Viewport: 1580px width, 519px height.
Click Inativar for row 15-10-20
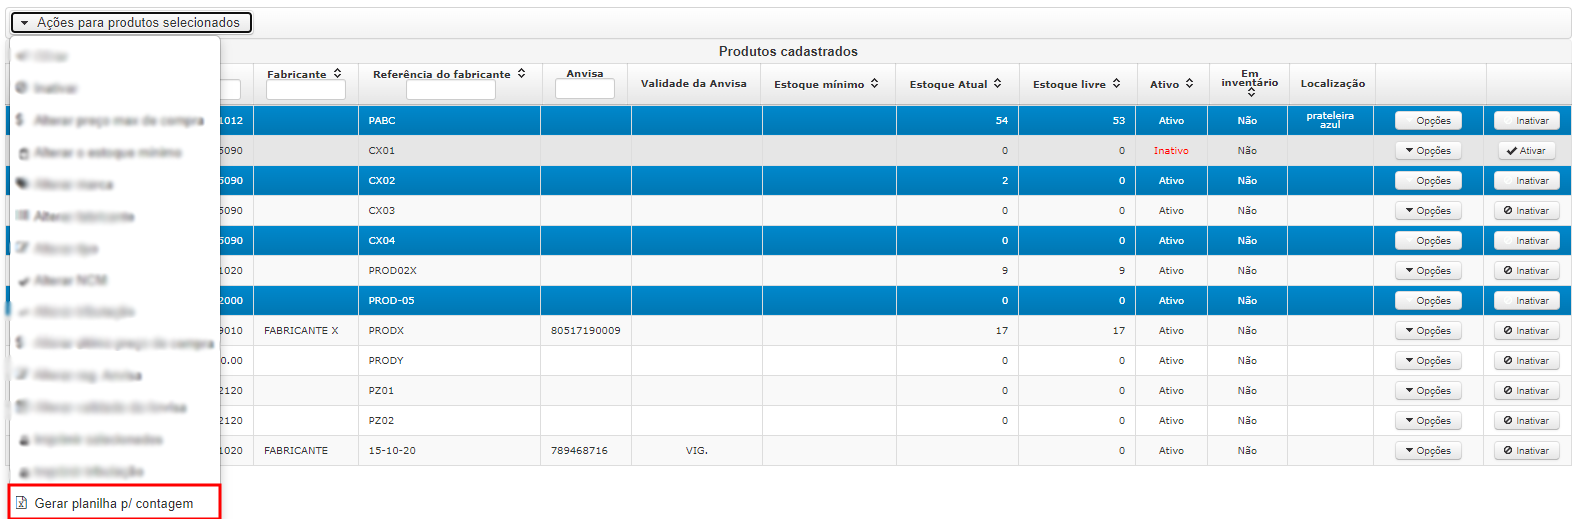(1527, 450)
